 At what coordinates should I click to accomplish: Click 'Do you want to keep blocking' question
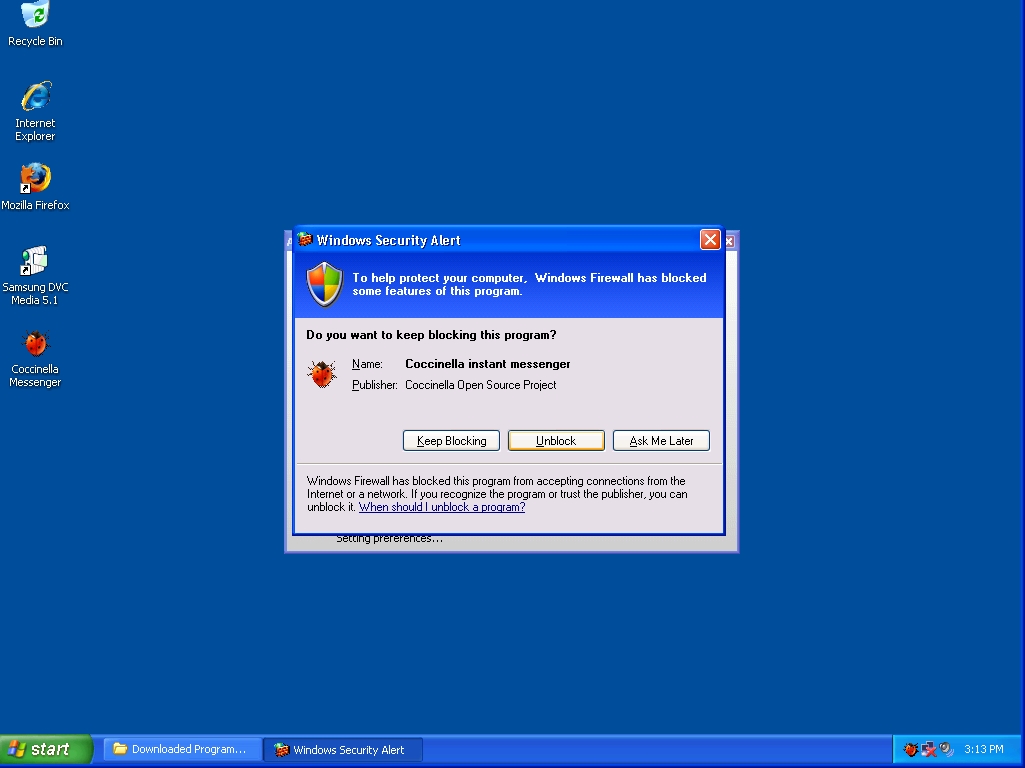coord(431,335)
